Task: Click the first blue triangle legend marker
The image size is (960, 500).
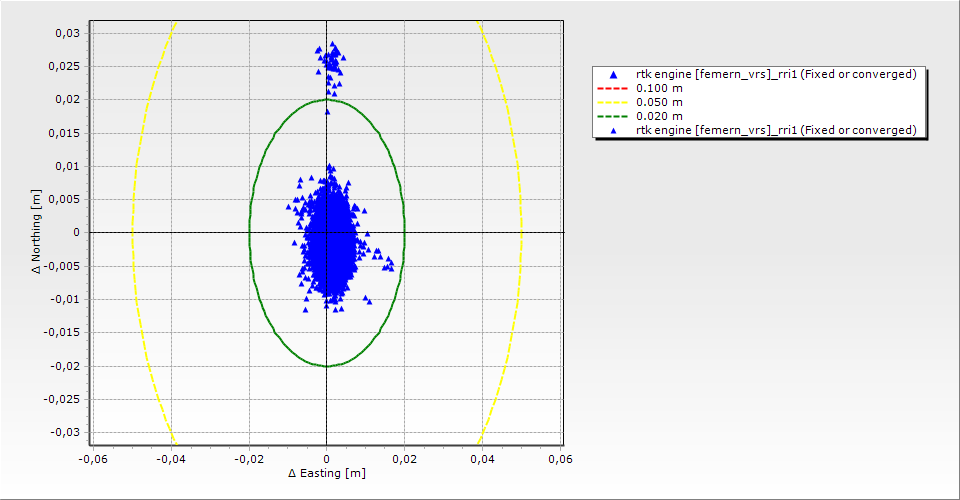Action: coord(614,75)
